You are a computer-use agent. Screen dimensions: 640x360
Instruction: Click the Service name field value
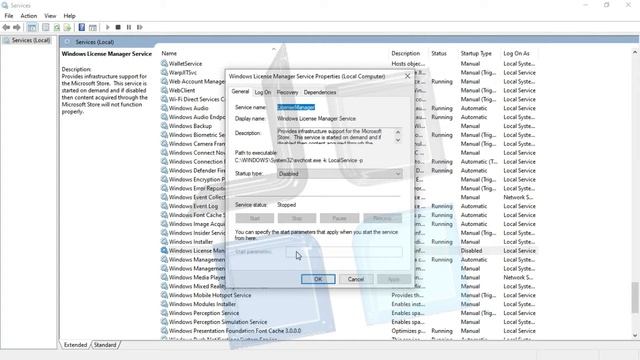[x=296, y=107]
